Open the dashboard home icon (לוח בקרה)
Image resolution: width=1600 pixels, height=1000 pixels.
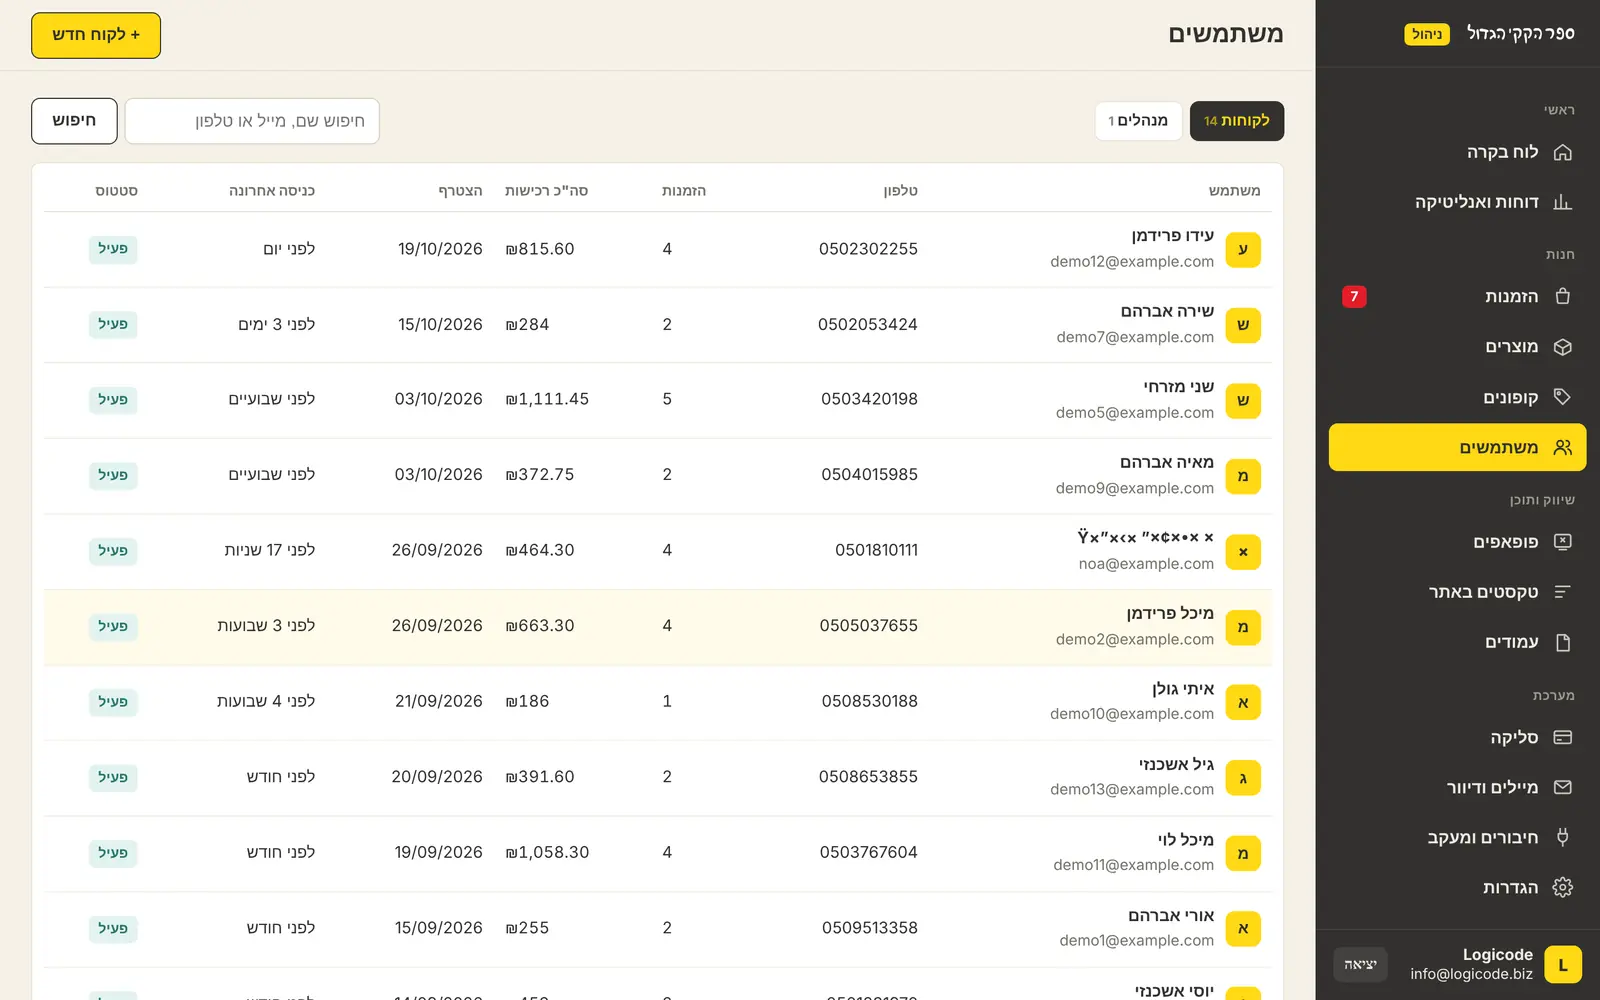(1562, 152)
